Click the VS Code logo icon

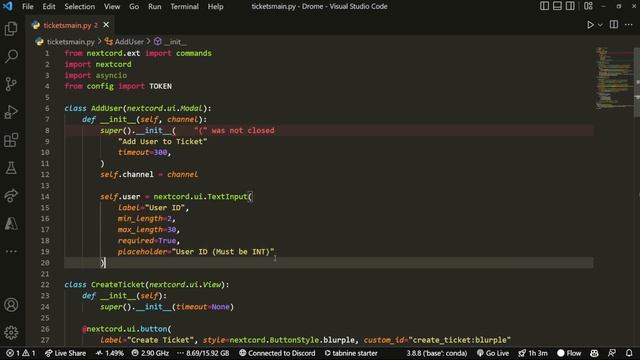[8, 6]
